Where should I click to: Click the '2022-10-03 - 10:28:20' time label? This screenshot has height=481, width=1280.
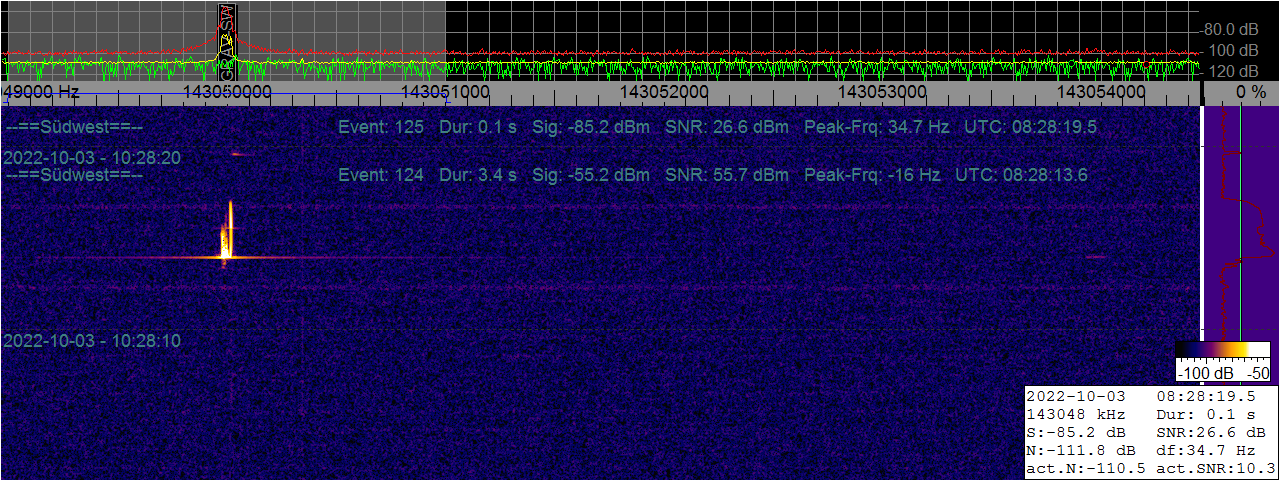[92, 158]
